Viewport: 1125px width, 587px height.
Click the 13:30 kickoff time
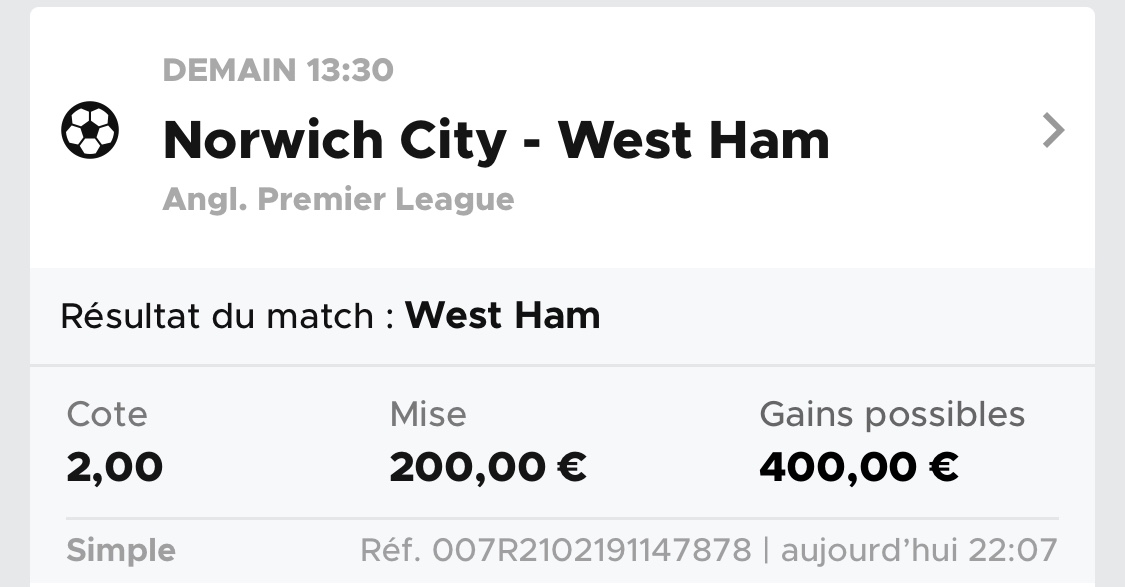[356, 70]
